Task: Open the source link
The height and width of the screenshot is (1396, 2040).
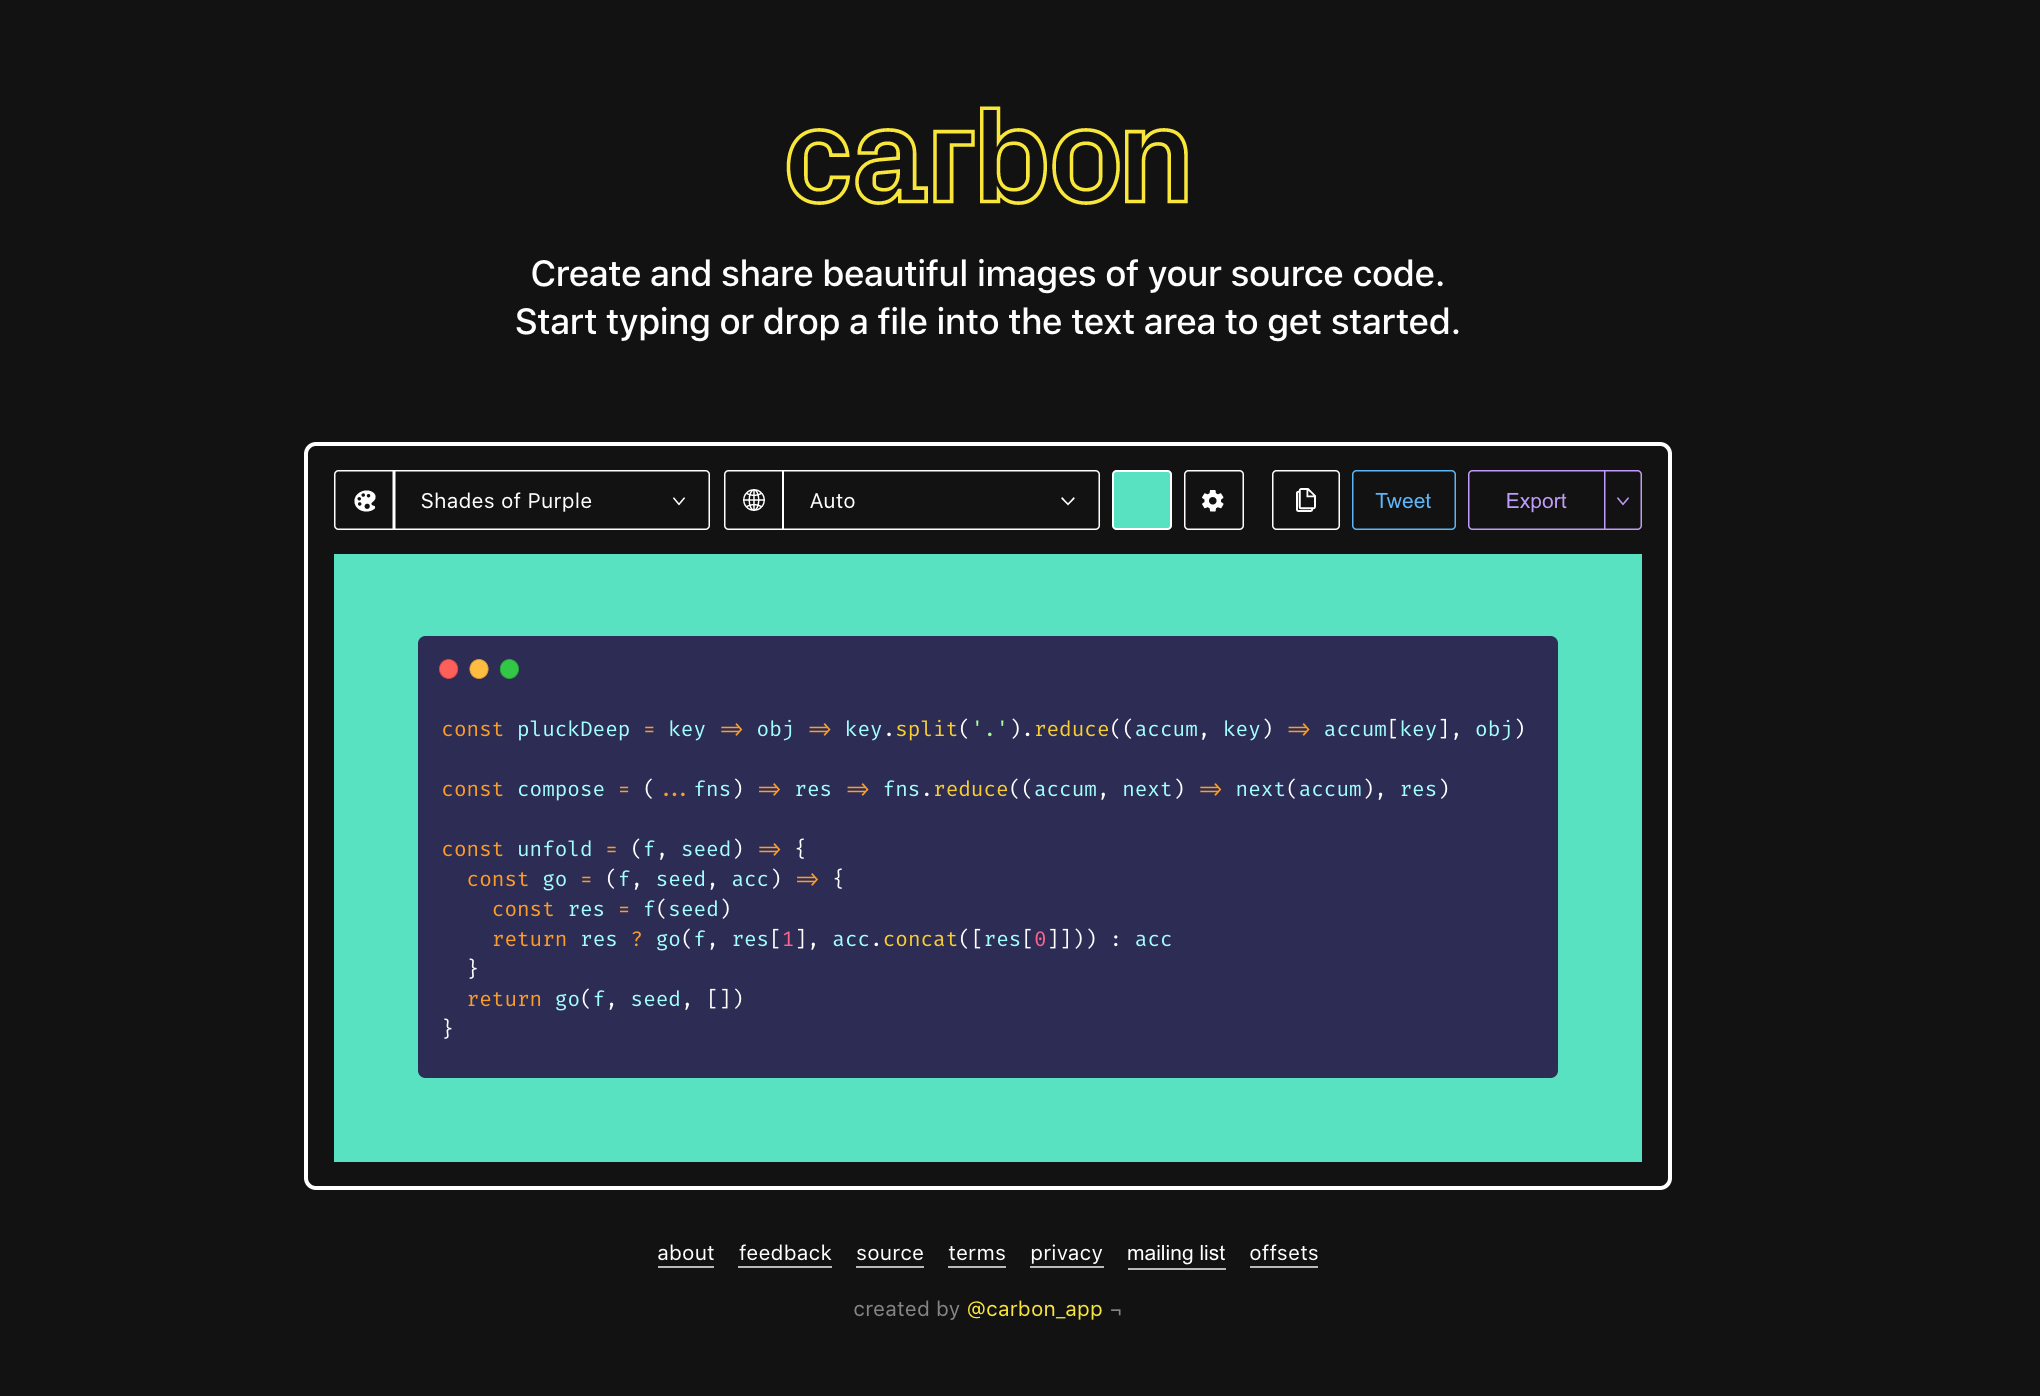Action: (890, 1253)
